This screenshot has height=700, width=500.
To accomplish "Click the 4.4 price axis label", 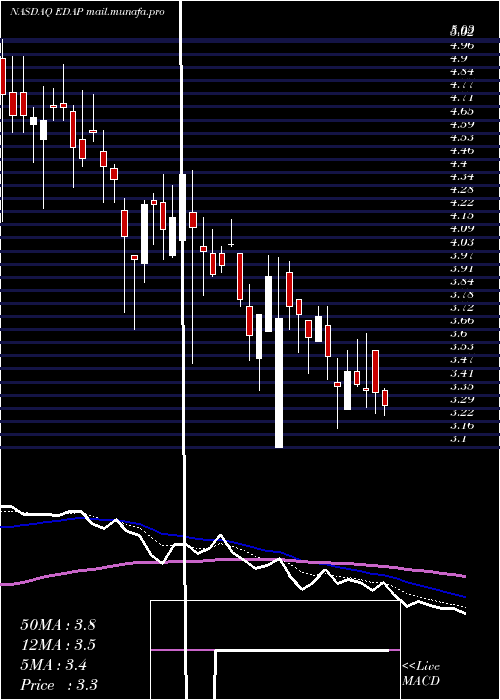I will tap(458, 163).
